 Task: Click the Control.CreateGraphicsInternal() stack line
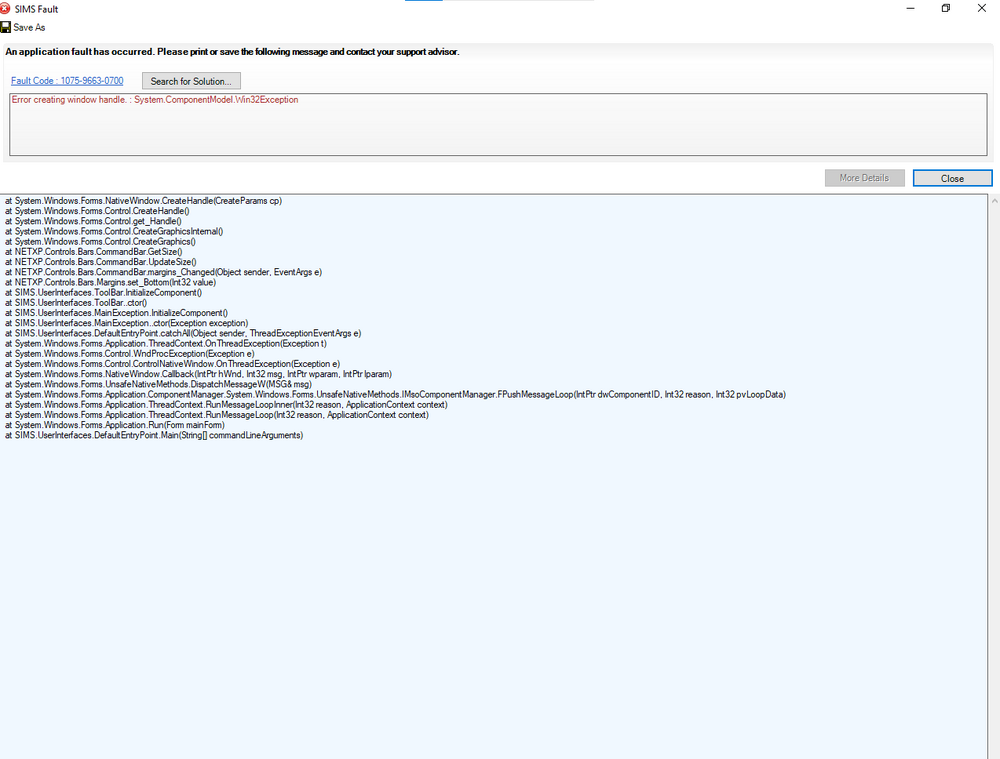pyautogui.click(x=114, y=232)
